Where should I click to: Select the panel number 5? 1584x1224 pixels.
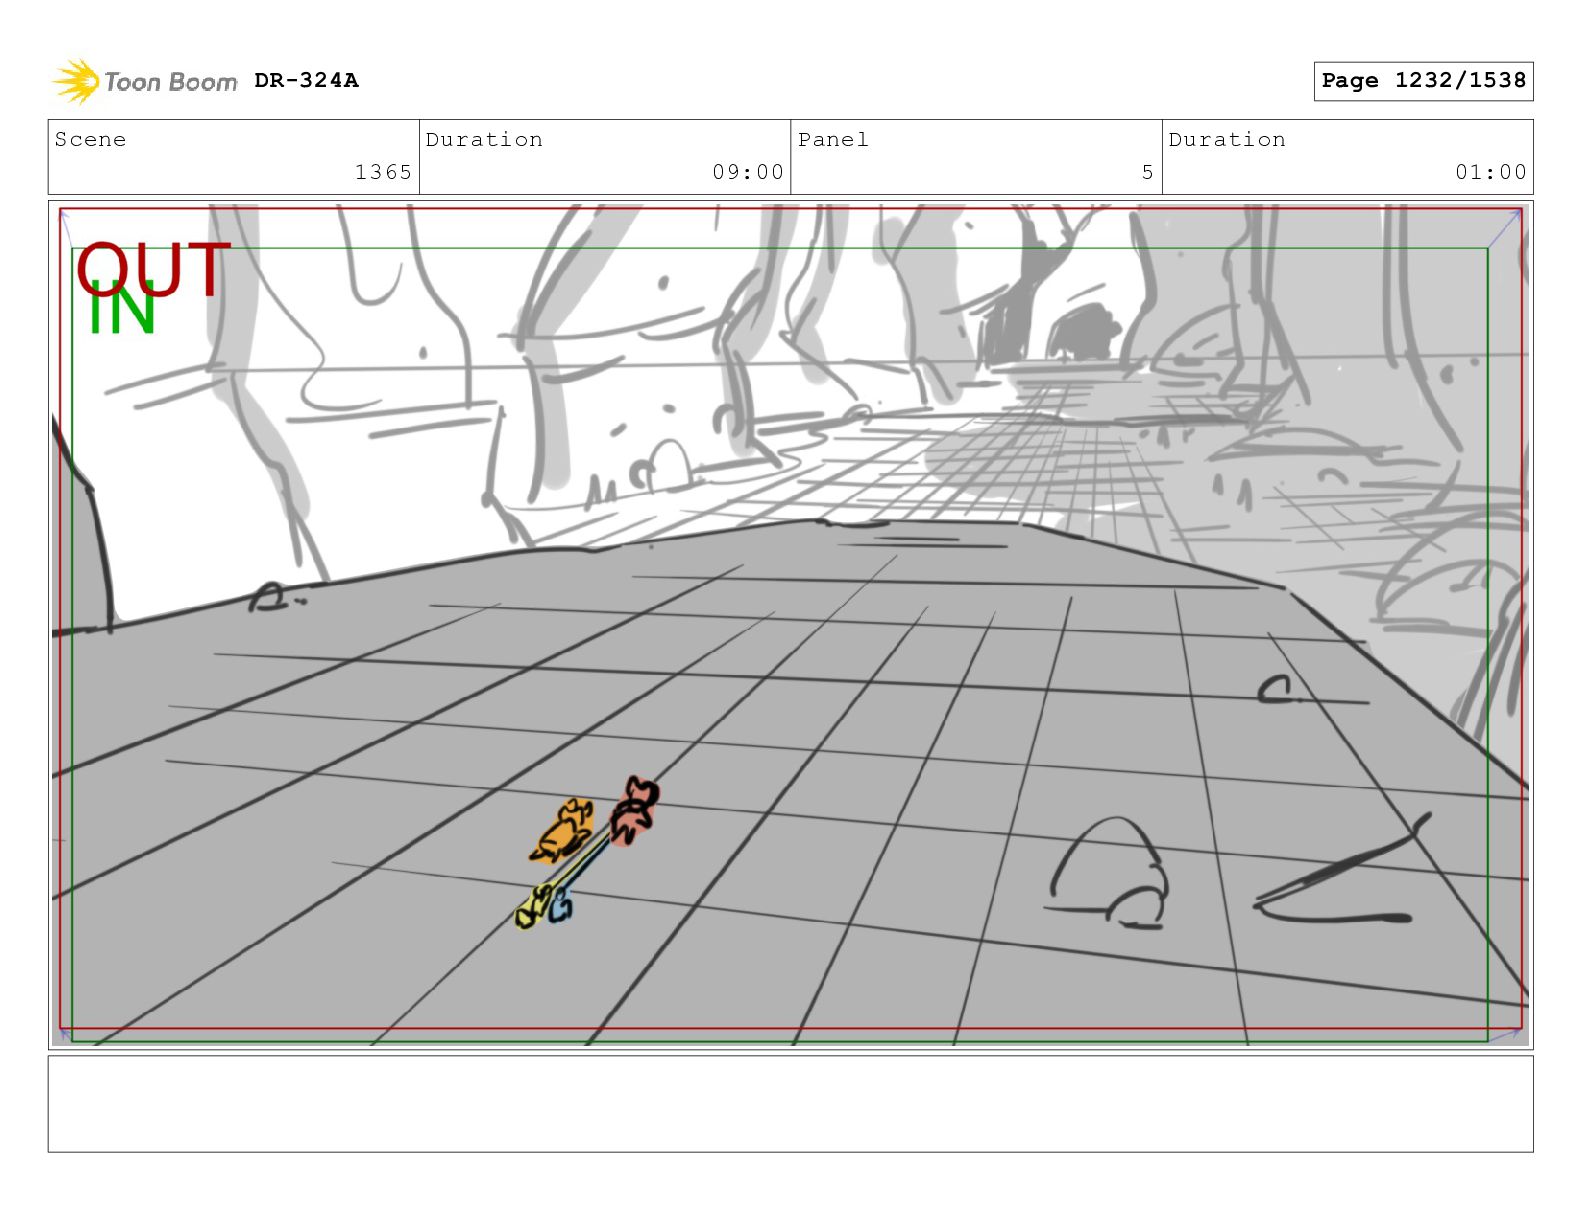pos(1147,172)
